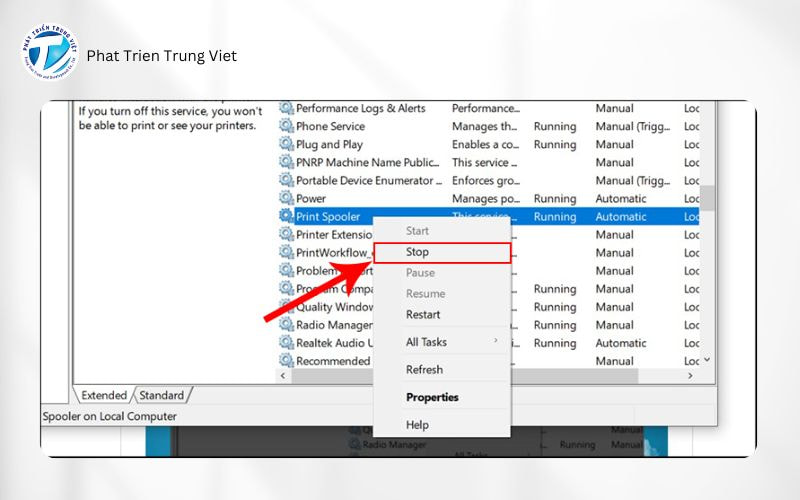The image size is (800, 500).
Task: Switch to the Standard tab
Action: 162,395
